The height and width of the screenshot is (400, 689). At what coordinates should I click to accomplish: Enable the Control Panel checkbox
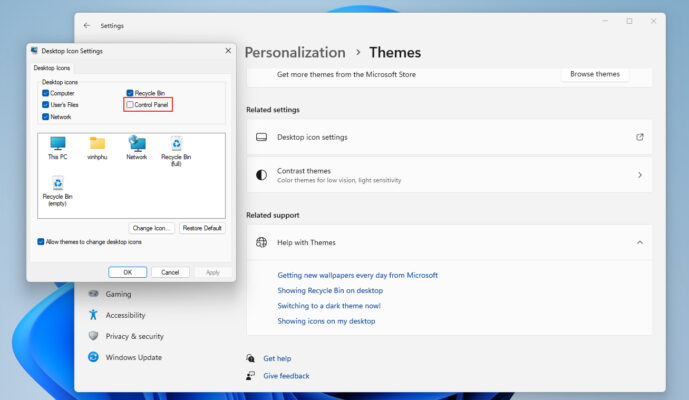click(x=130, y=105)
